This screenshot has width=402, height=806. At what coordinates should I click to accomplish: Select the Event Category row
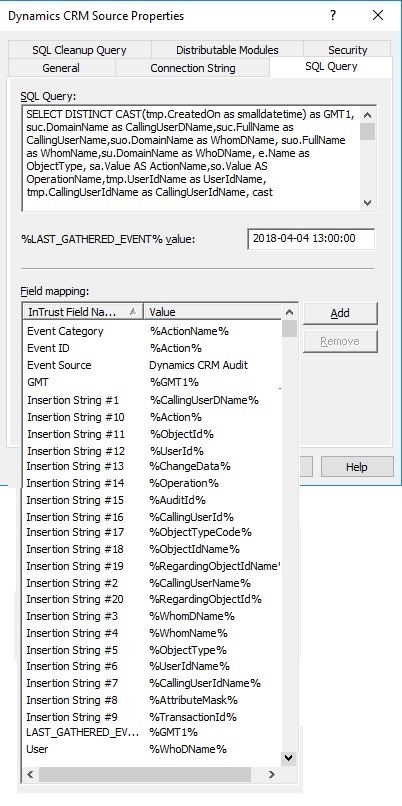[x=153, y=331]
